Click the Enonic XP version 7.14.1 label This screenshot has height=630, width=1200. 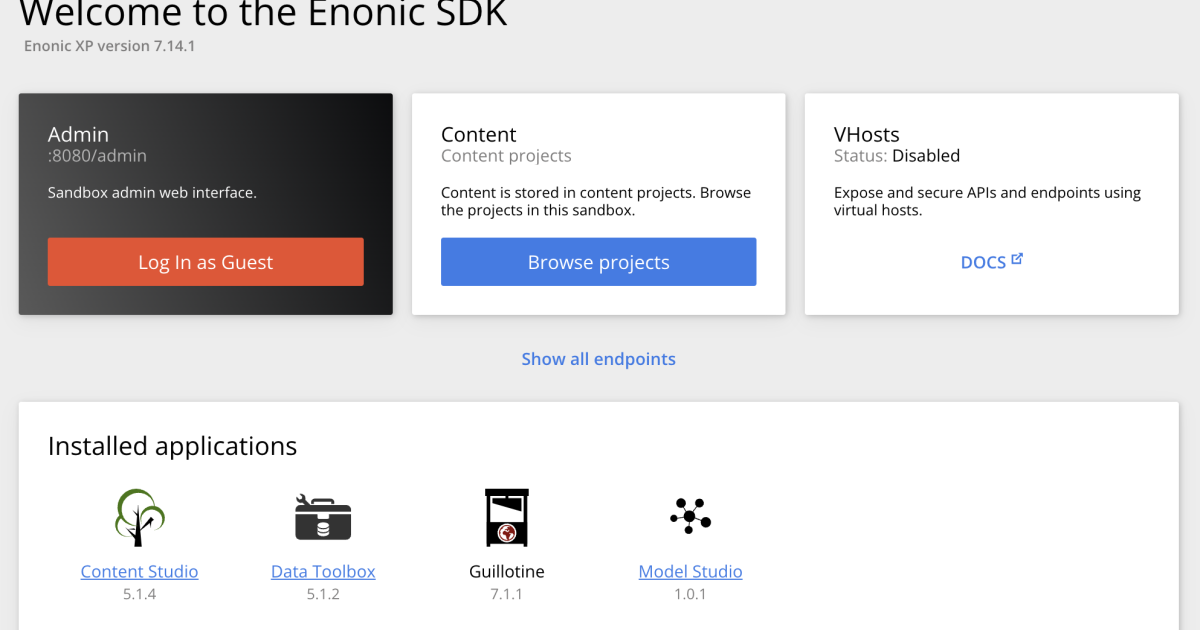pyautogui.click(x=108, y=45)
